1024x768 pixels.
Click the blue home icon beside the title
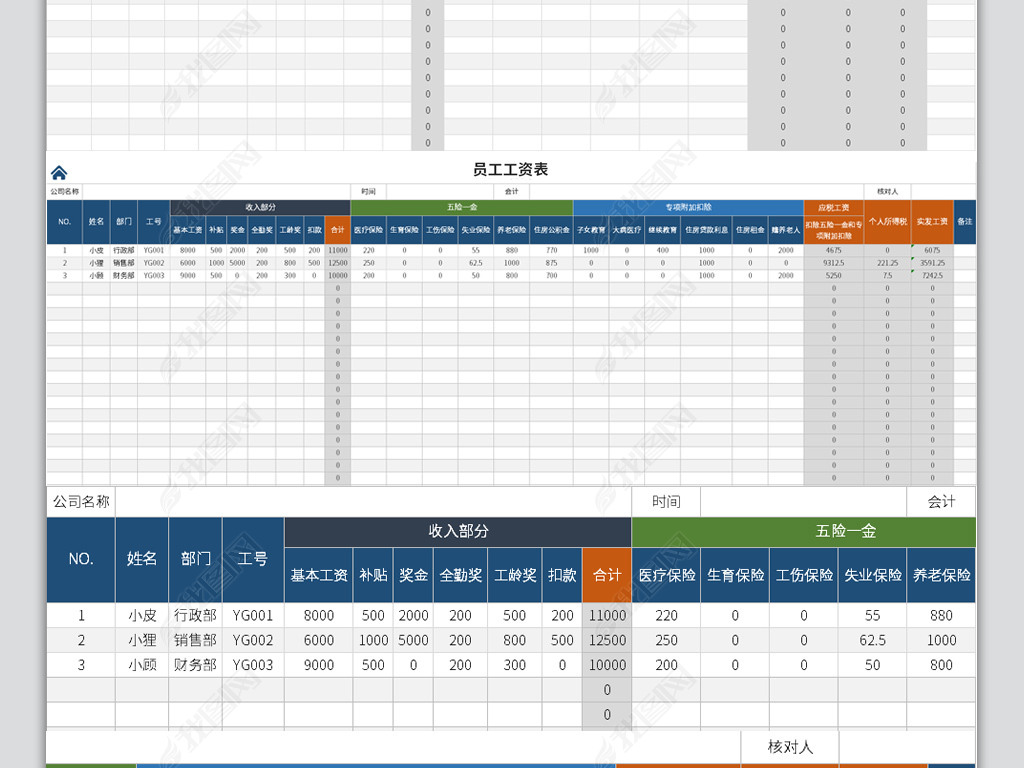click(59, 173)
